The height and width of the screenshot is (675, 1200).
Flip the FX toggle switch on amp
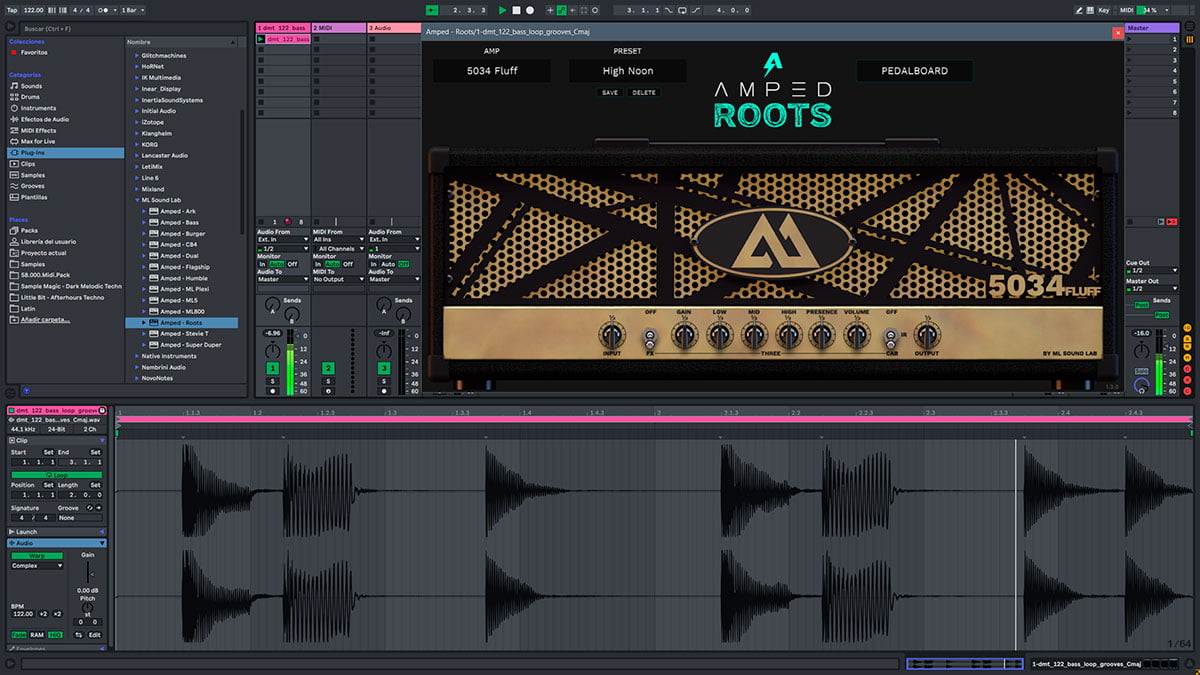point(650,337)
